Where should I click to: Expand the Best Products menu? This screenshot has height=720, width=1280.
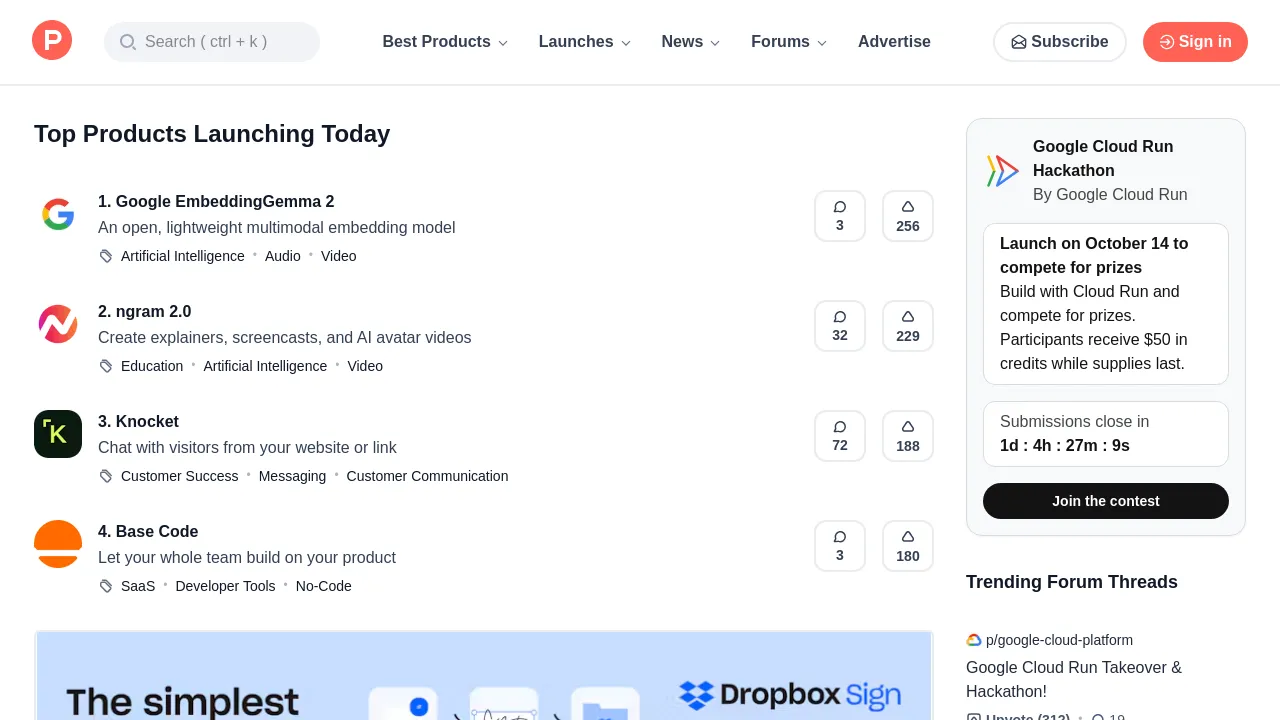(x=445, y=42)
